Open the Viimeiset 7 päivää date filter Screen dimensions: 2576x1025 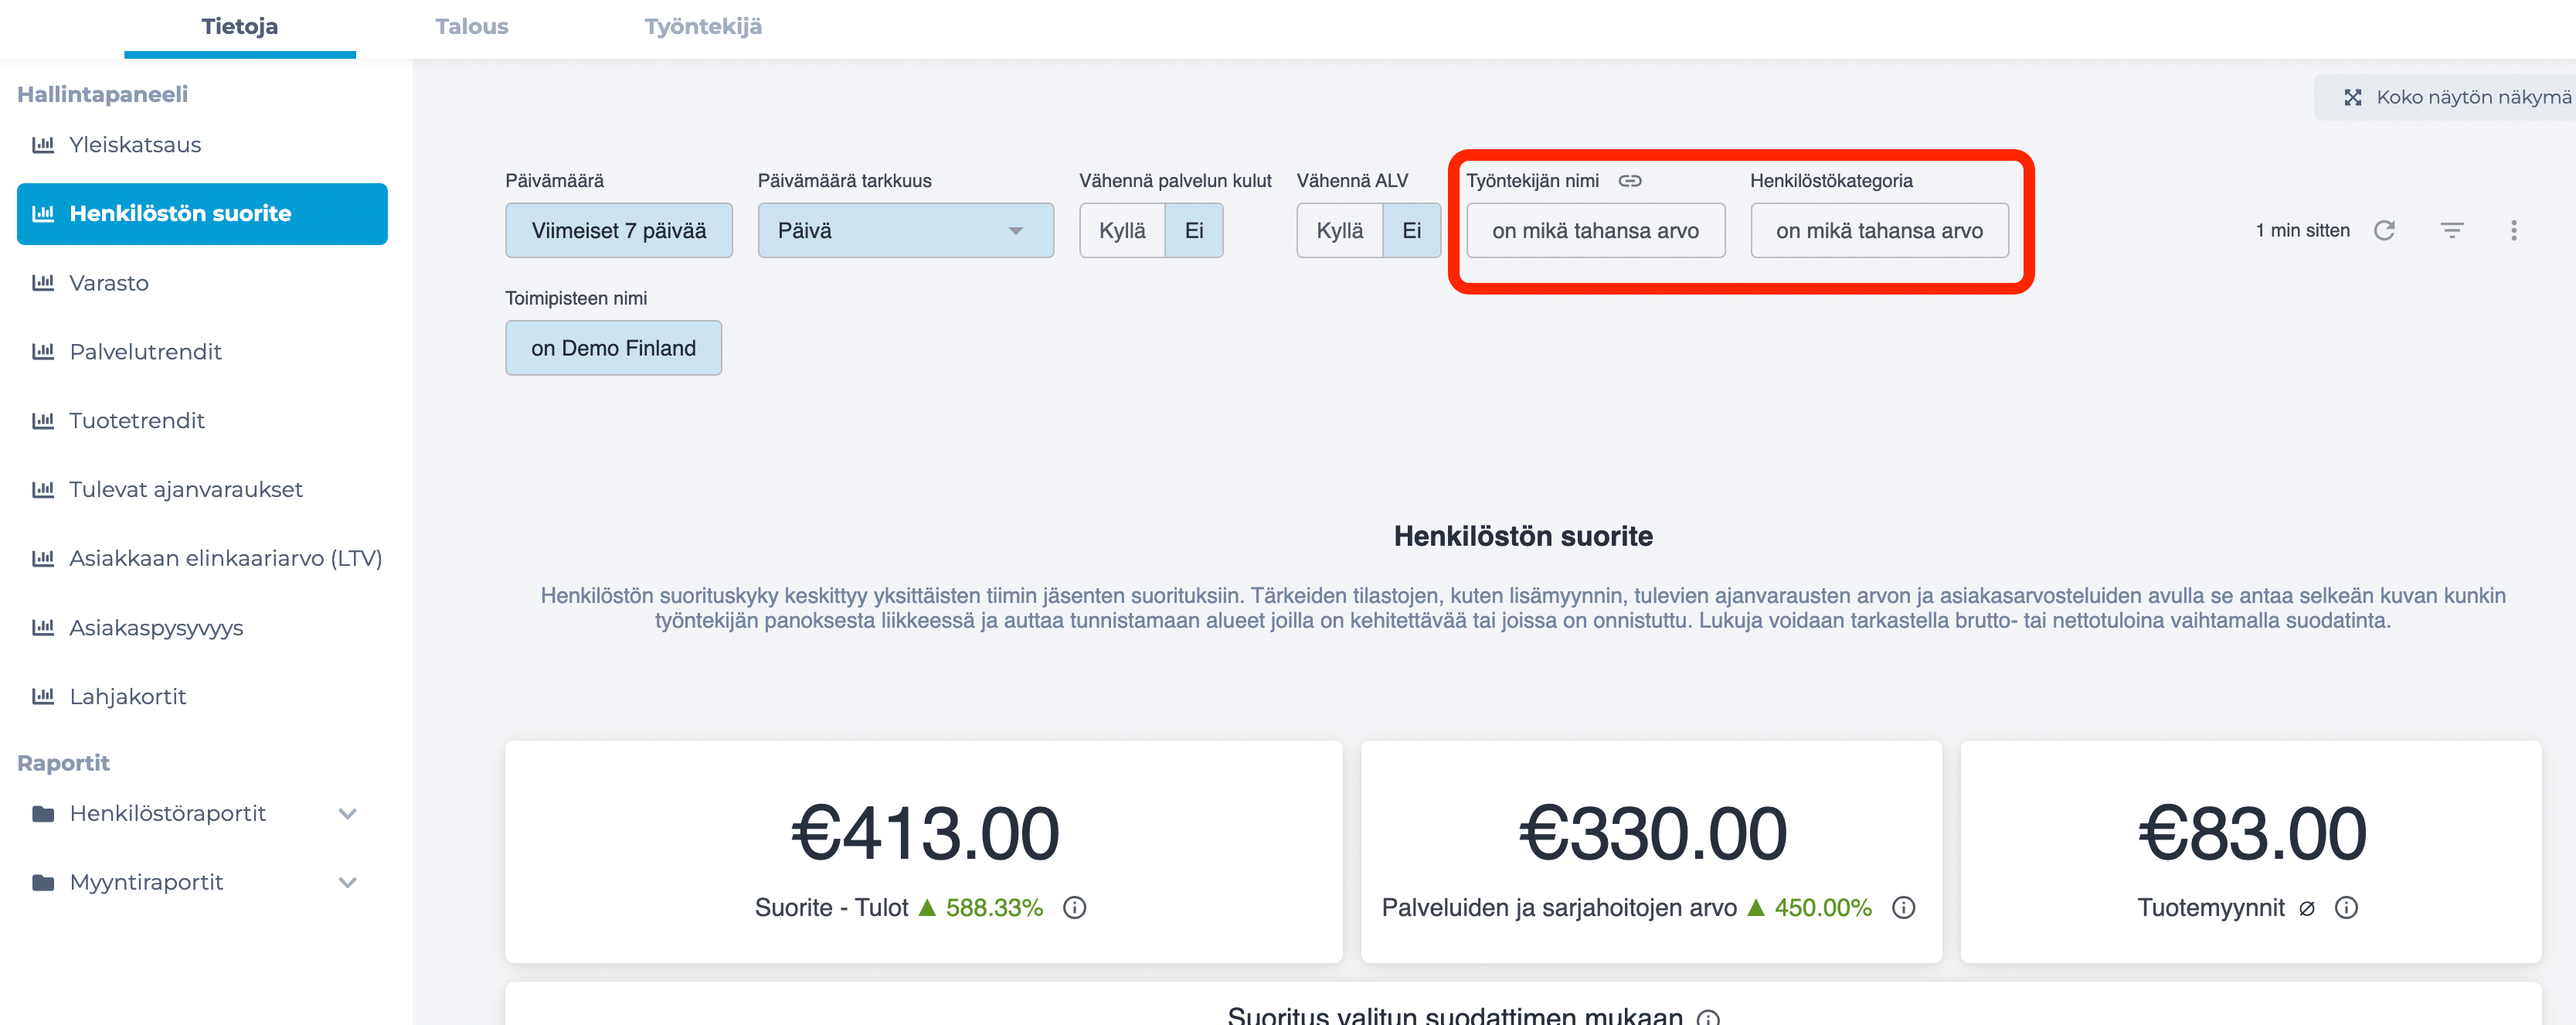619,231
